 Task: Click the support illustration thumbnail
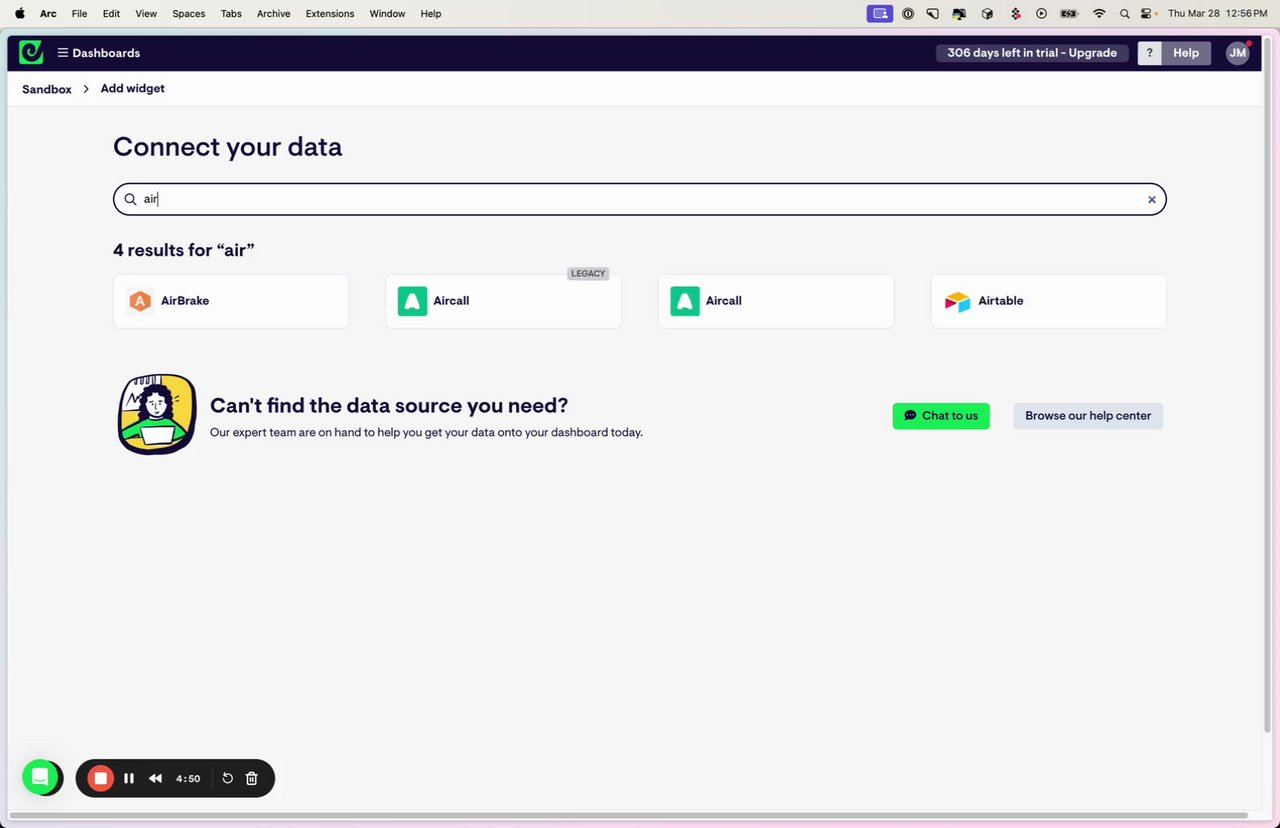tap(157, 414)
